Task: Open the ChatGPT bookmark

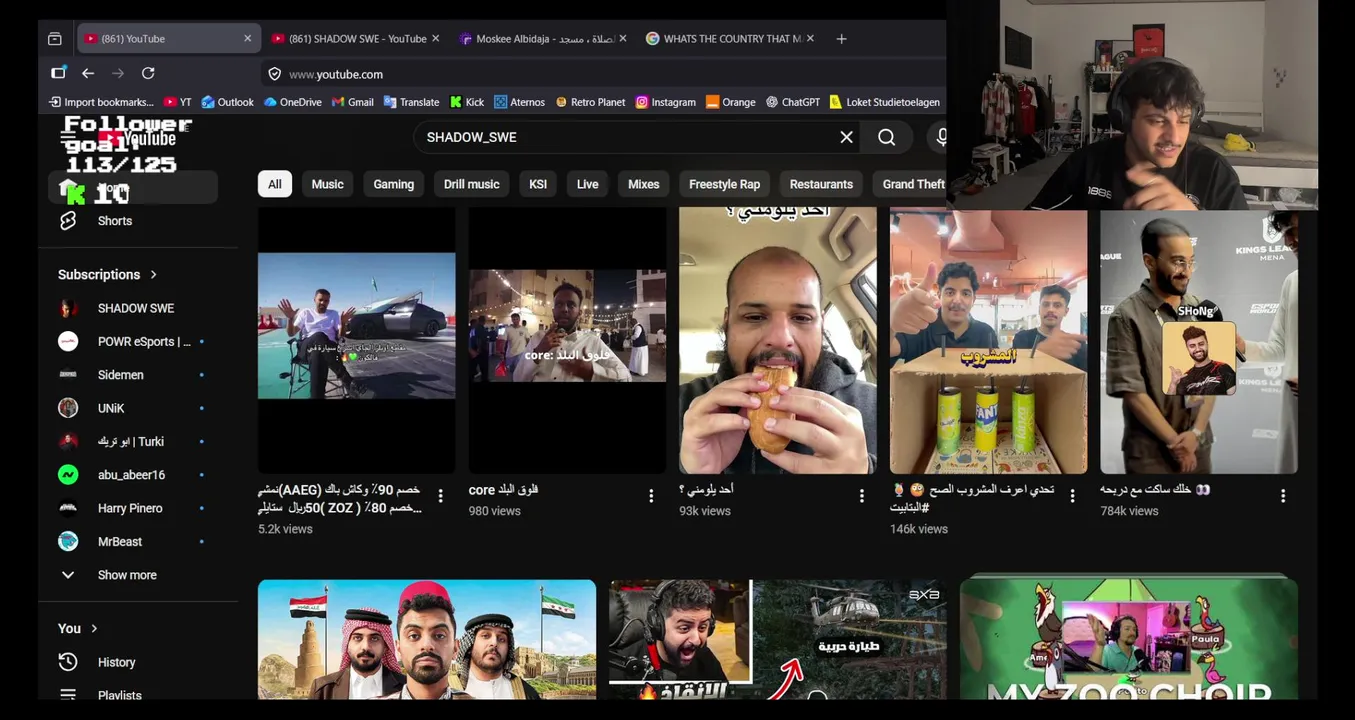Action: coord(793,102)
